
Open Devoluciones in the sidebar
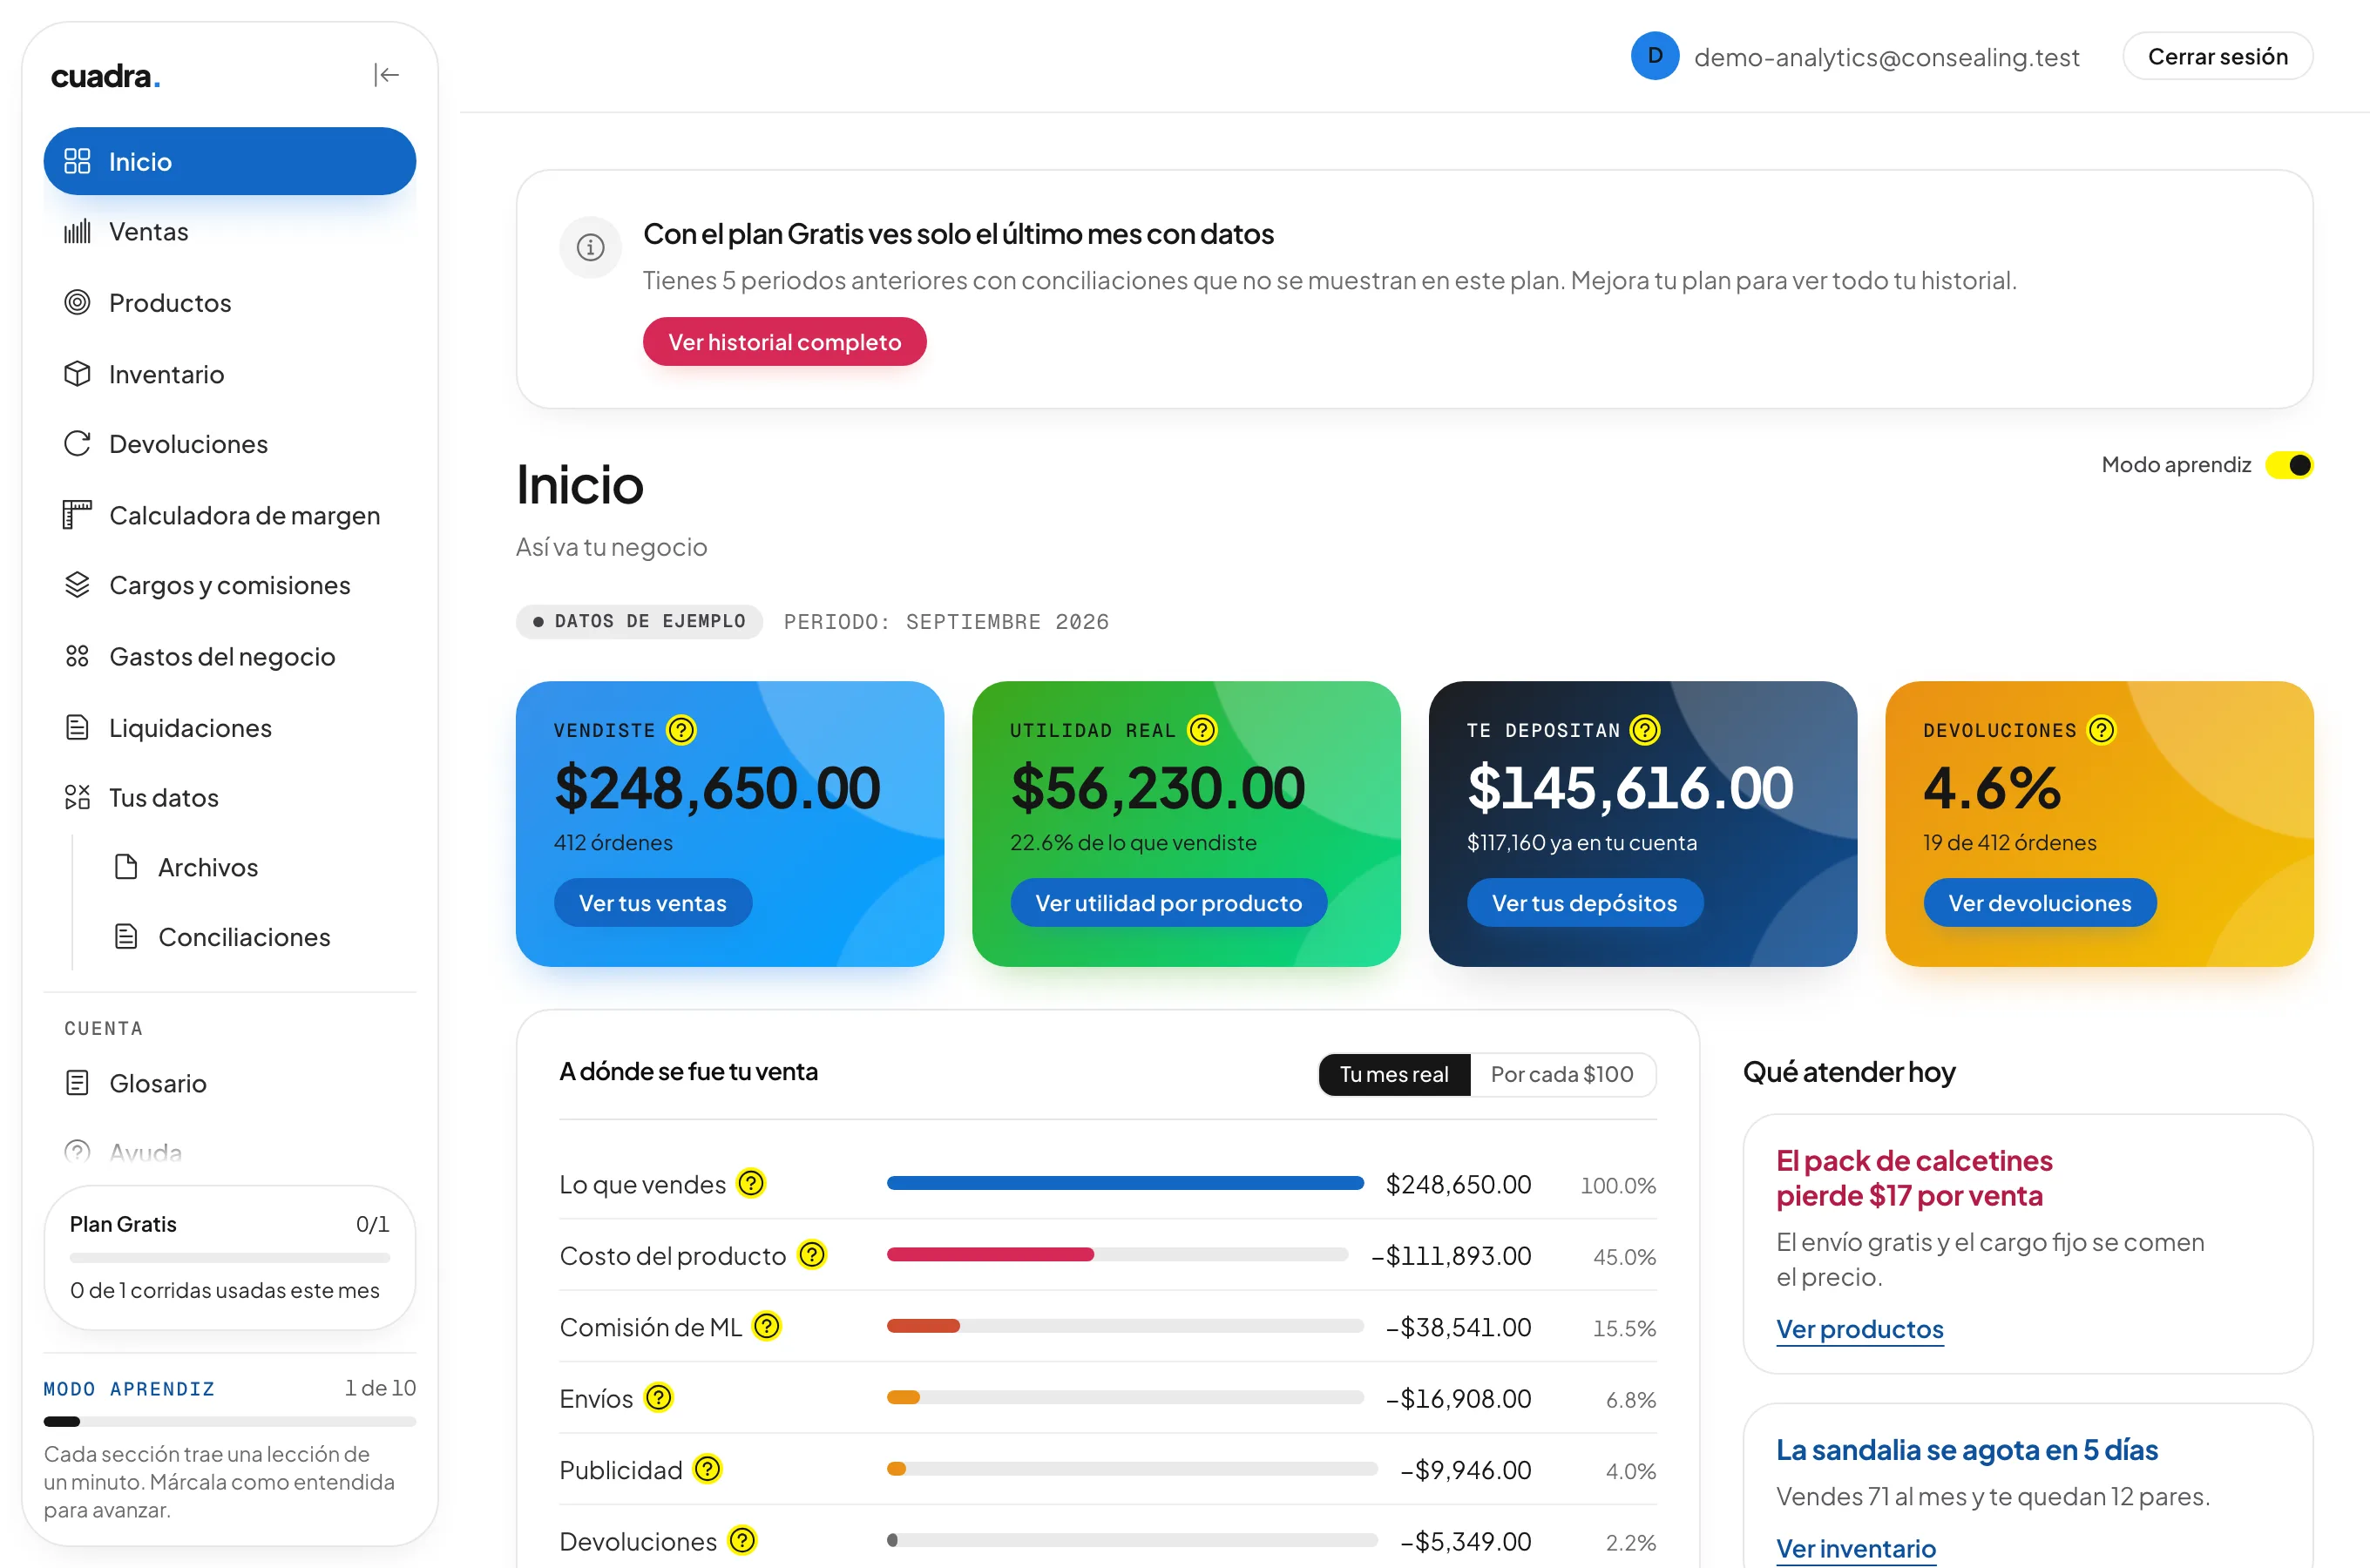230,444
